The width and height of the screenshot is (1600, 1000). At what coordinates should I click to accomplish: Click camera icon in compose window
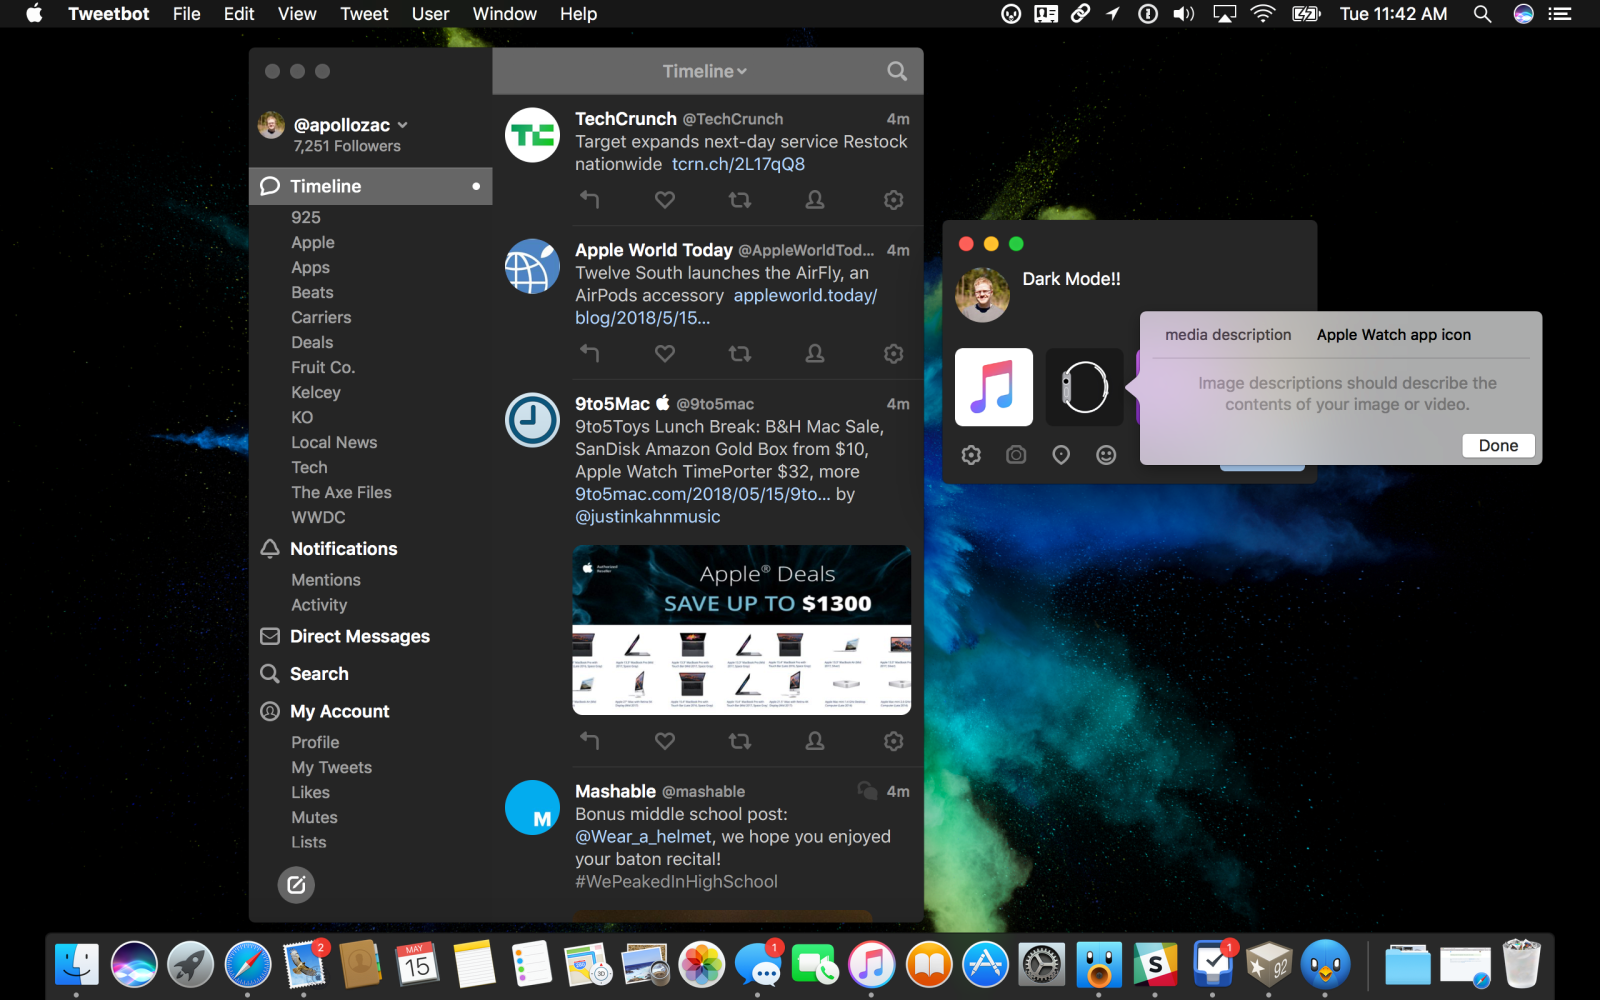point(1016,455)
